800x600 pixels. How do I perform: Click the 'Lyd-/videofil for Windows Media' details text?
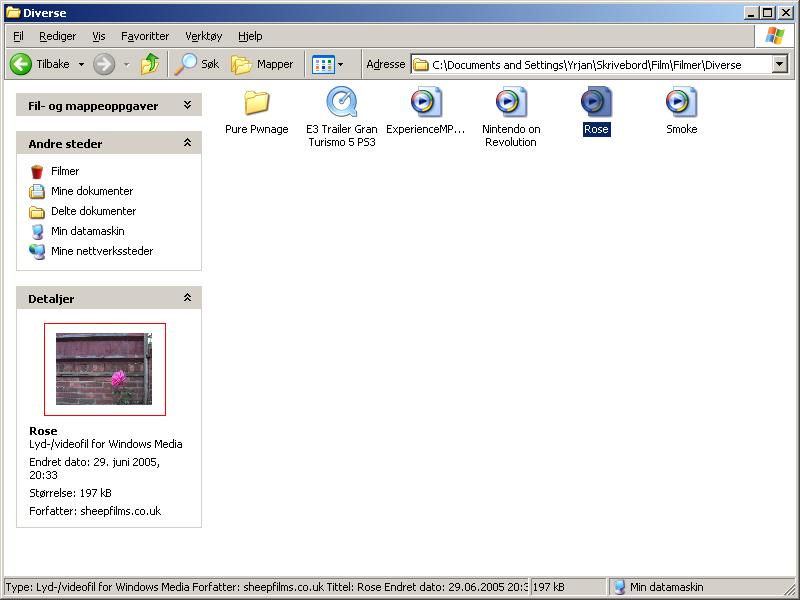pos(106,444)
